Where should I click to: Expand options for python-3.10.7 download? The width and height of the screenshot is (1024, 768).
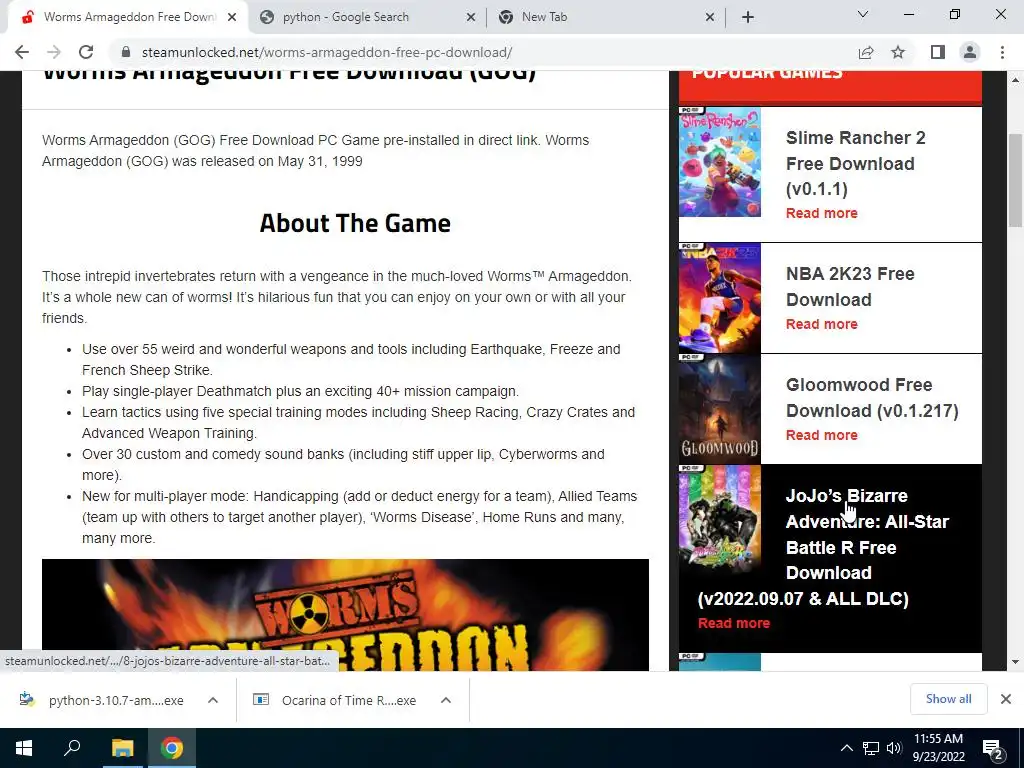(213, 700)
